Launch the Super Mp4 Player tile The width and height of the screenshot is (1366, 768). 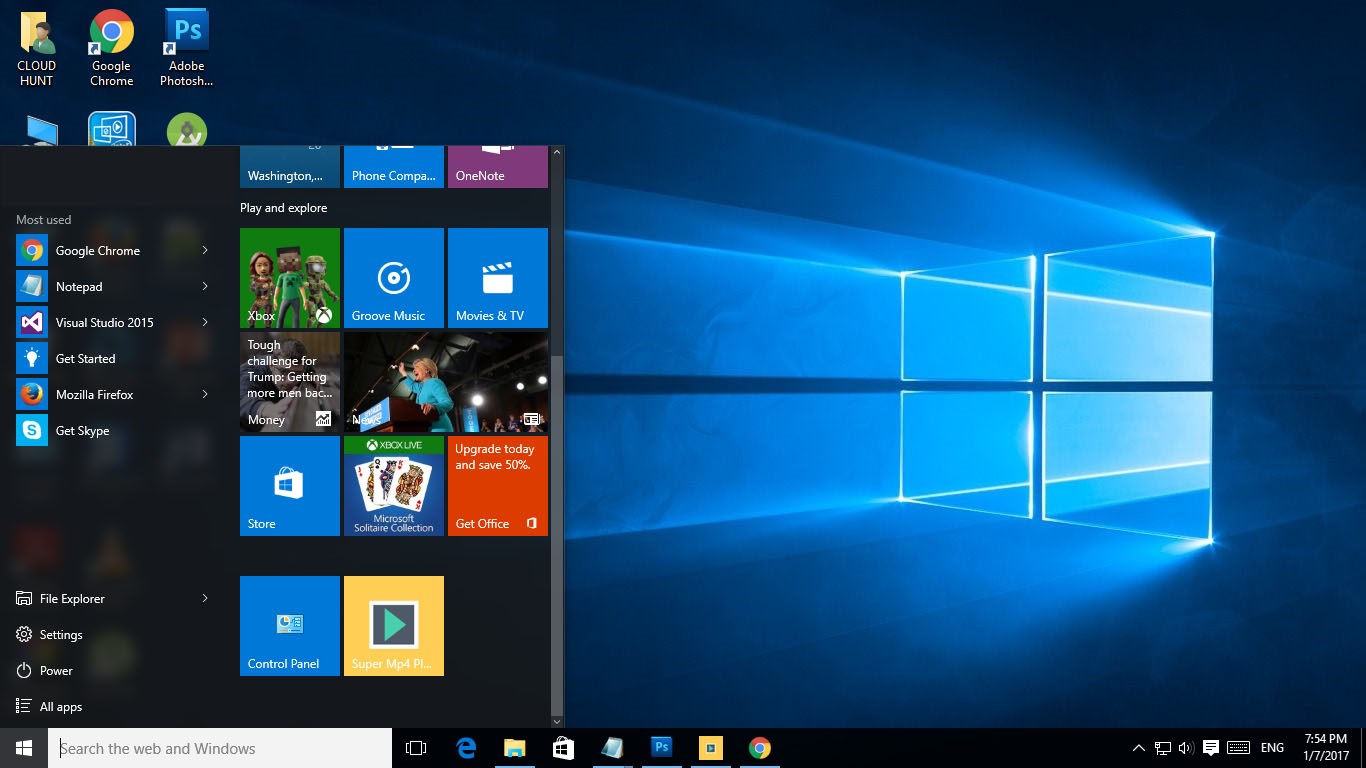(394, 626)
